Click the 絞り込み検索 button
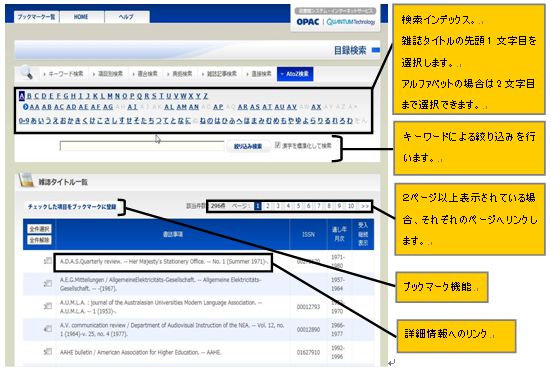Viewport: 551px width, 370px height. (248, 146)
